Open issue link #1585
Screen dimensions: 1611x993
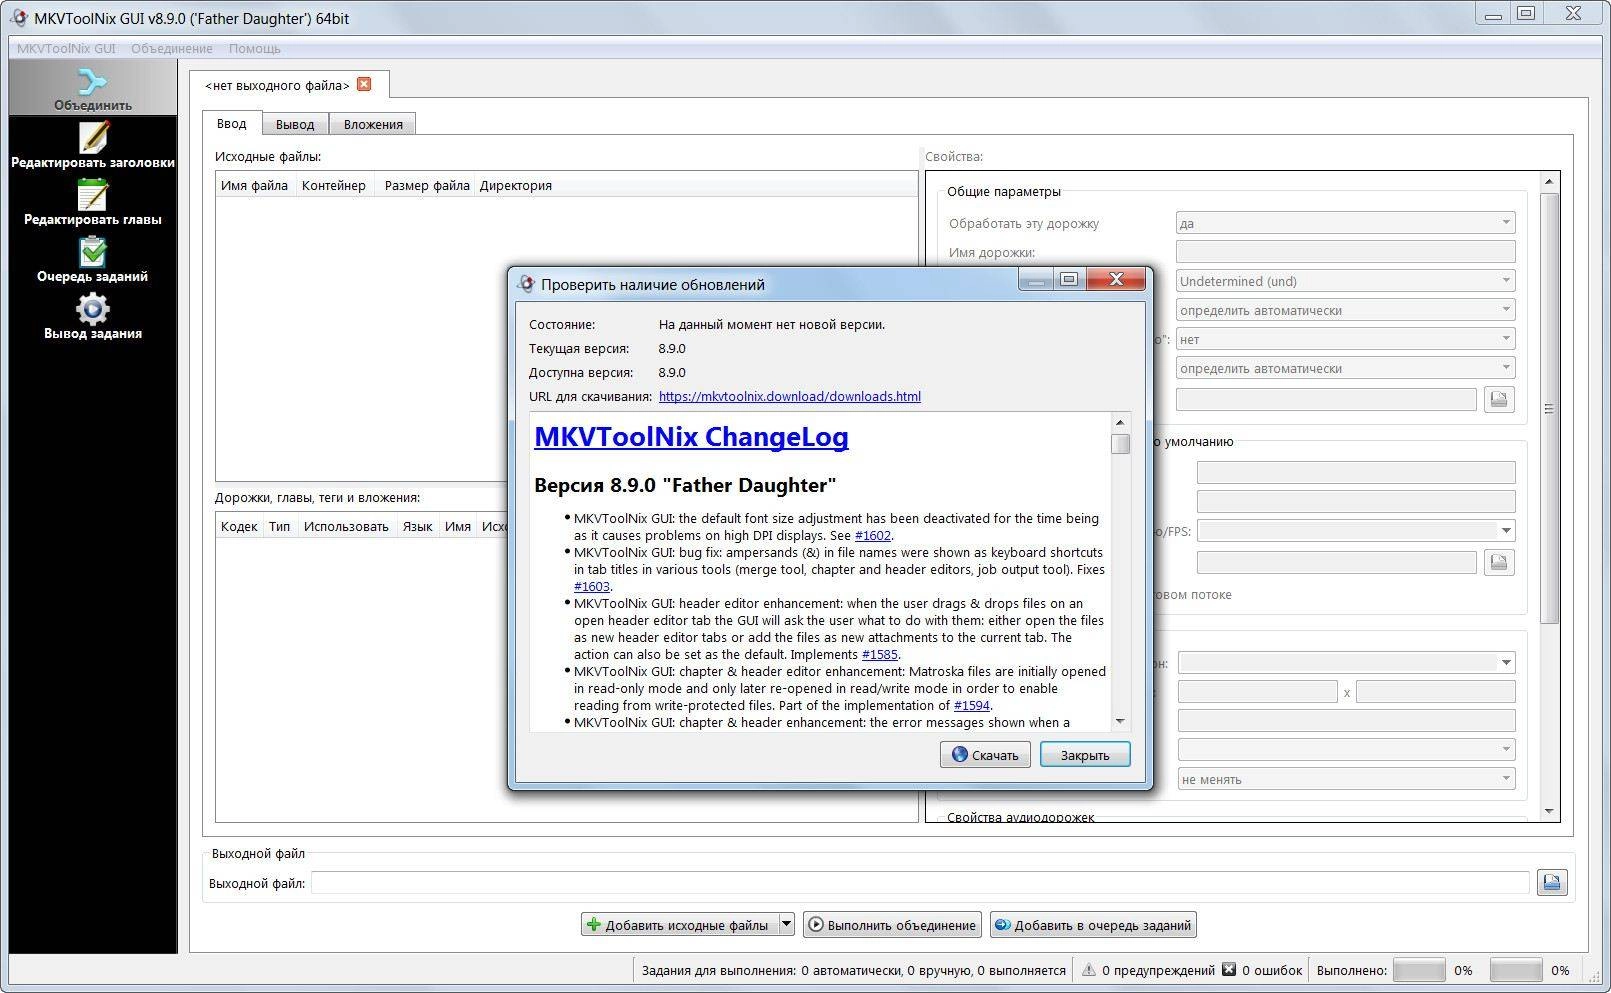(879, 654)
